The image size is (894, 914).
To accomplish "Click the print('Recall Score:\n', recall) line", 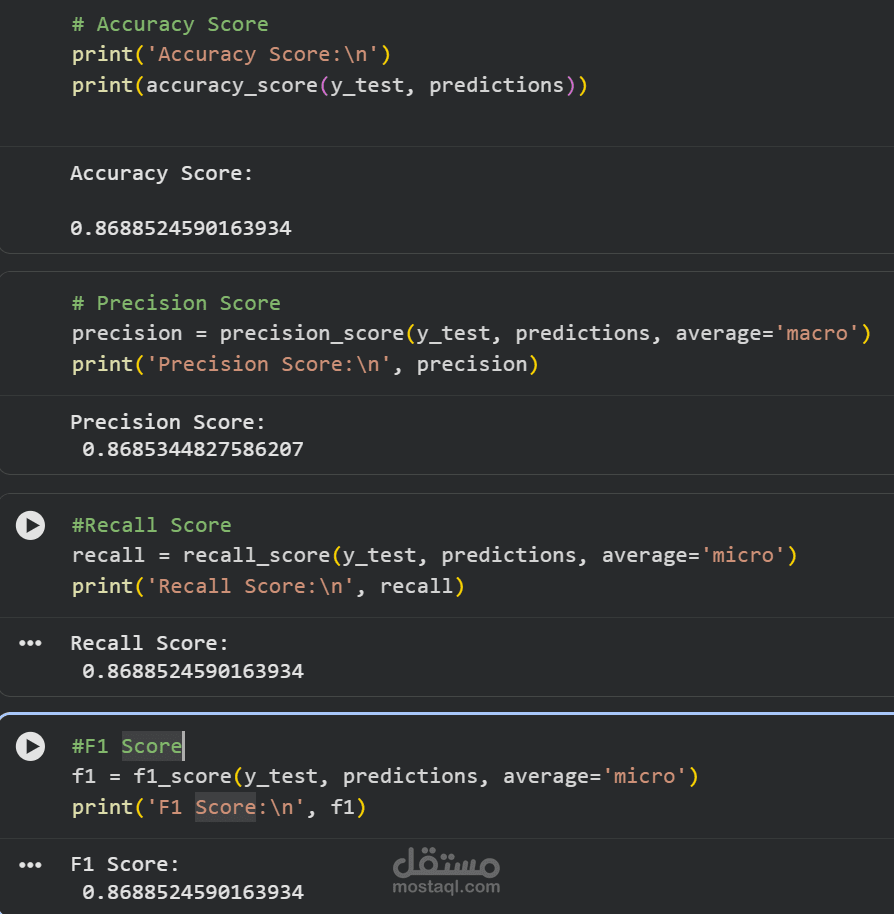I will [268, 586].
